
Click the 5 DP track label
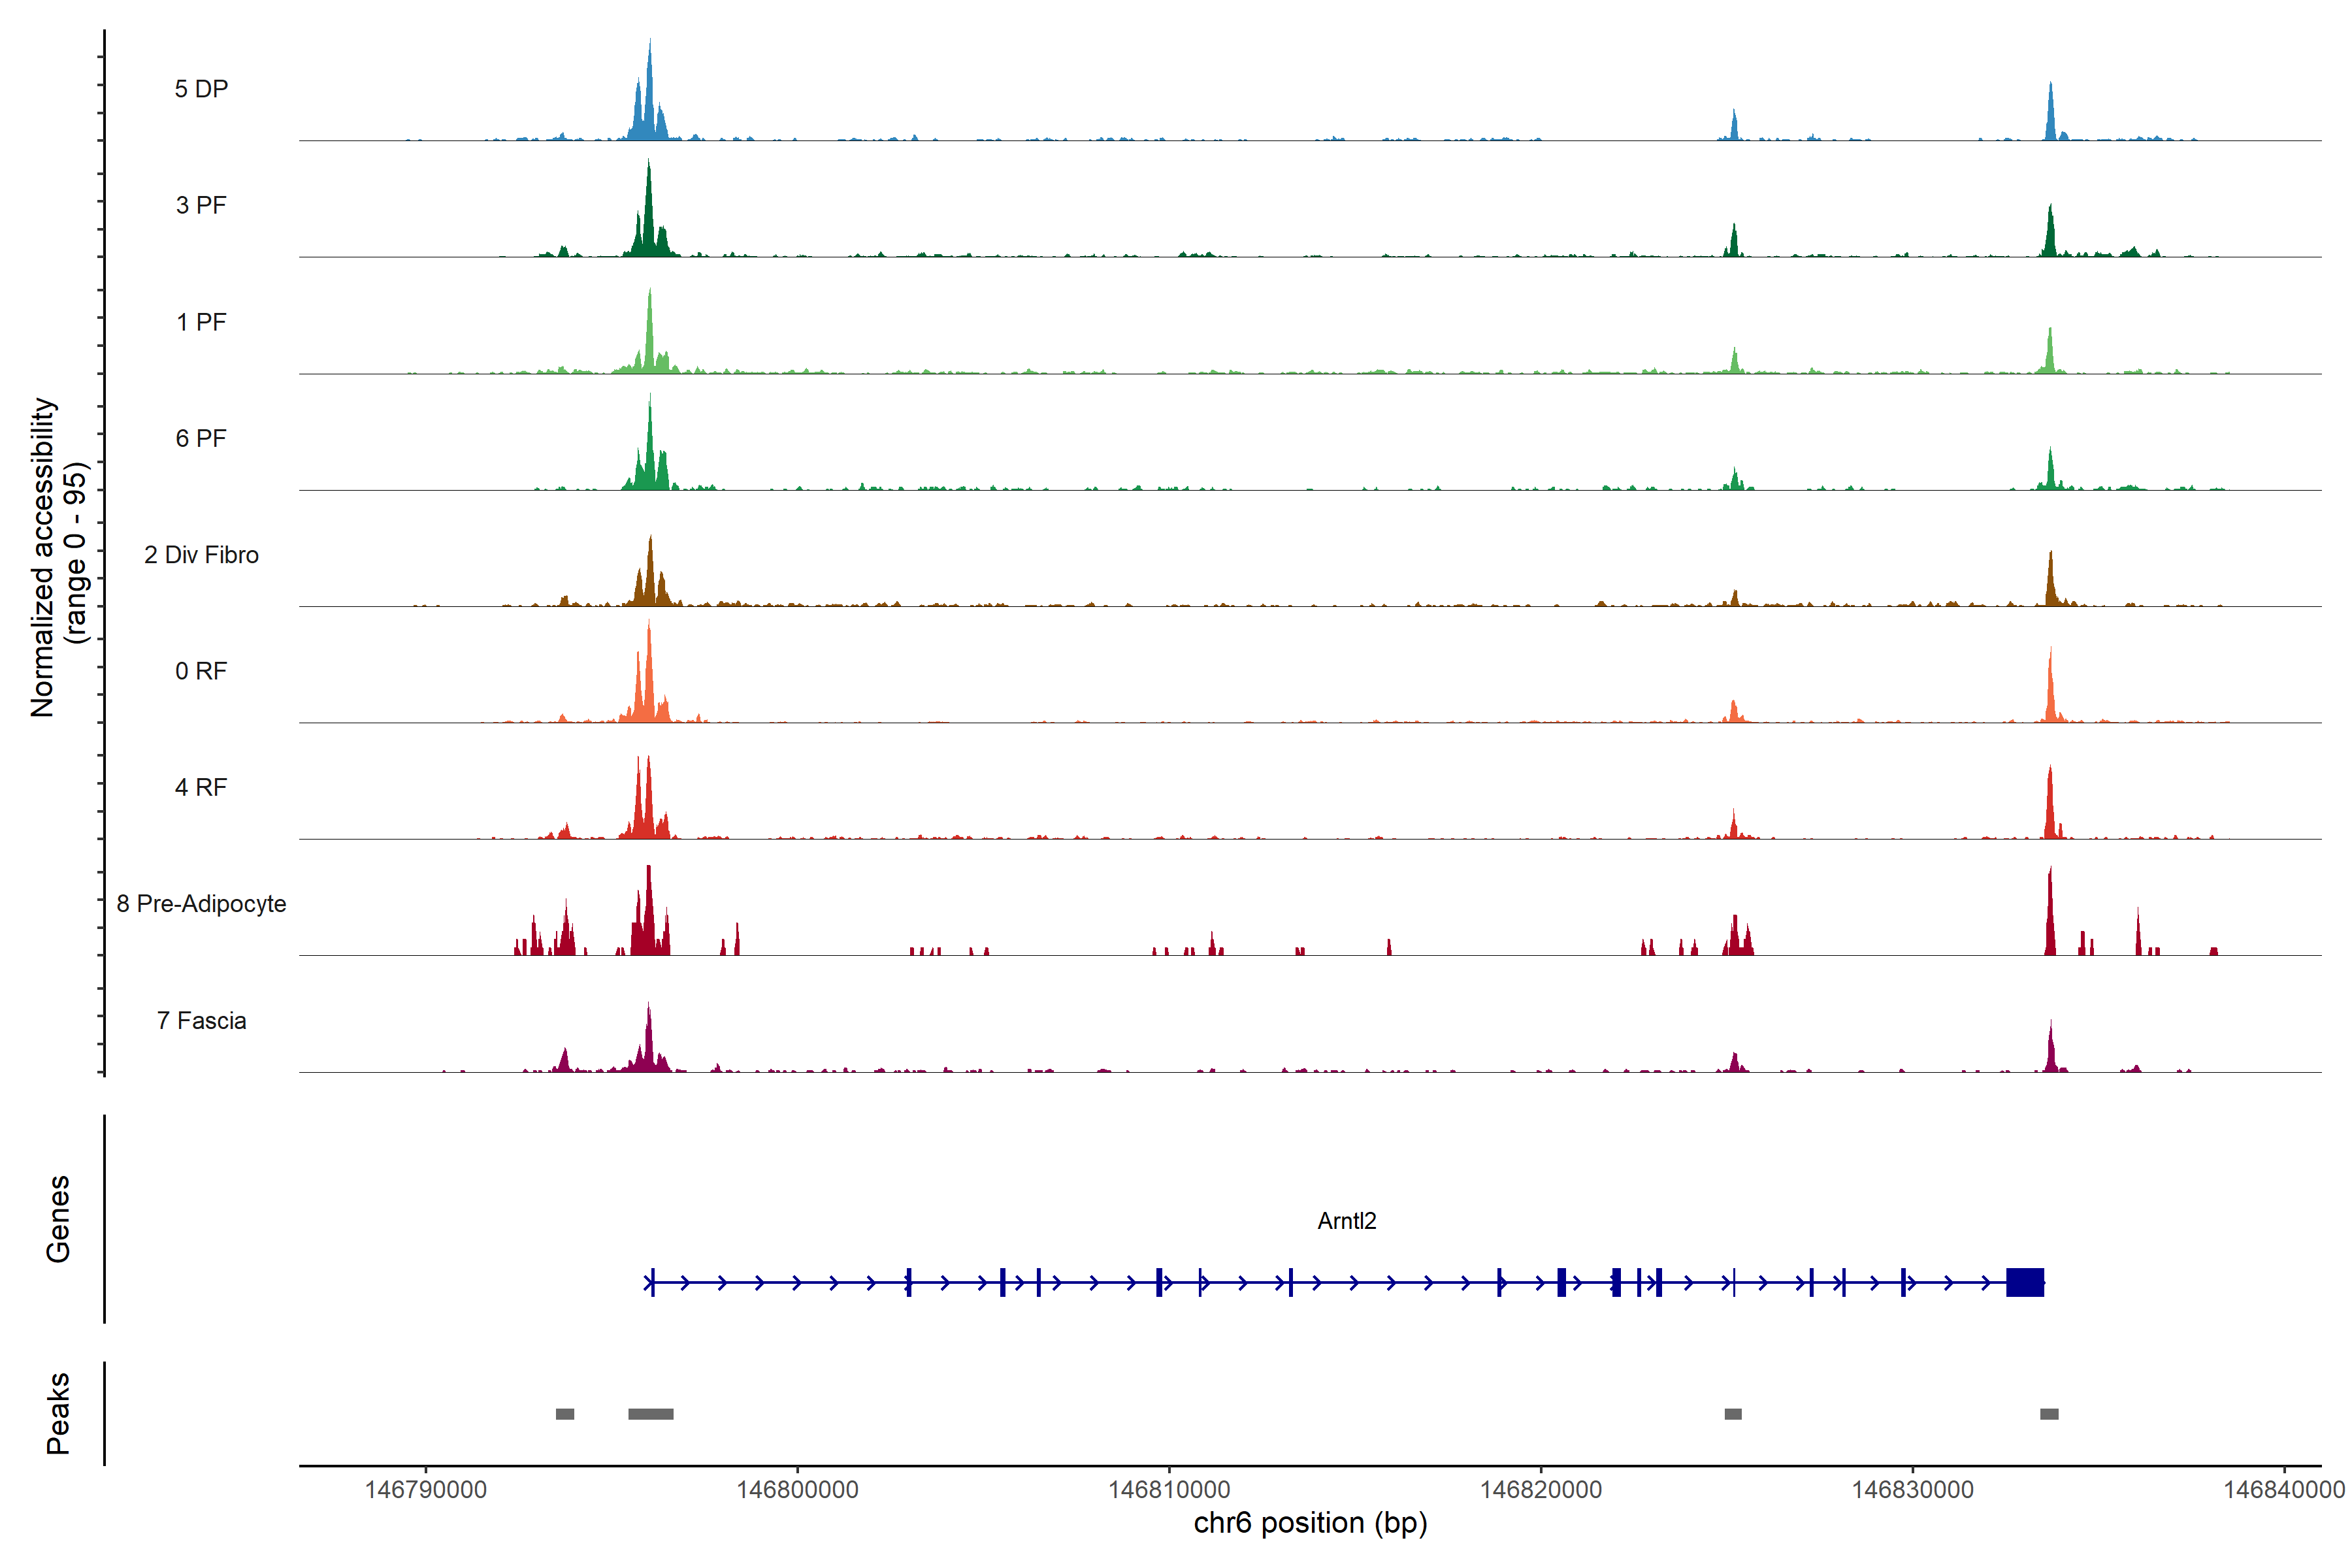(201, 89)
